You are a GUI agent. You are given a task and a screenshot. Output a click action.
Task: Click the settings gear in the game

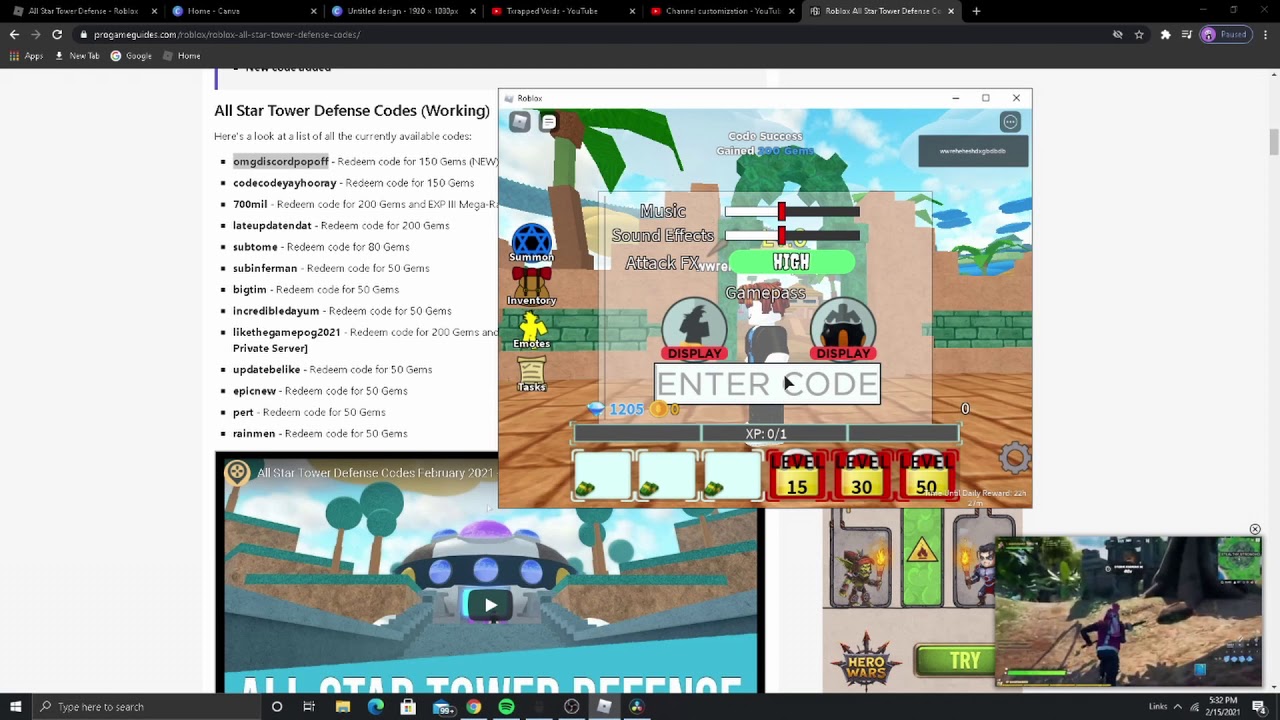coord(1014,458)
